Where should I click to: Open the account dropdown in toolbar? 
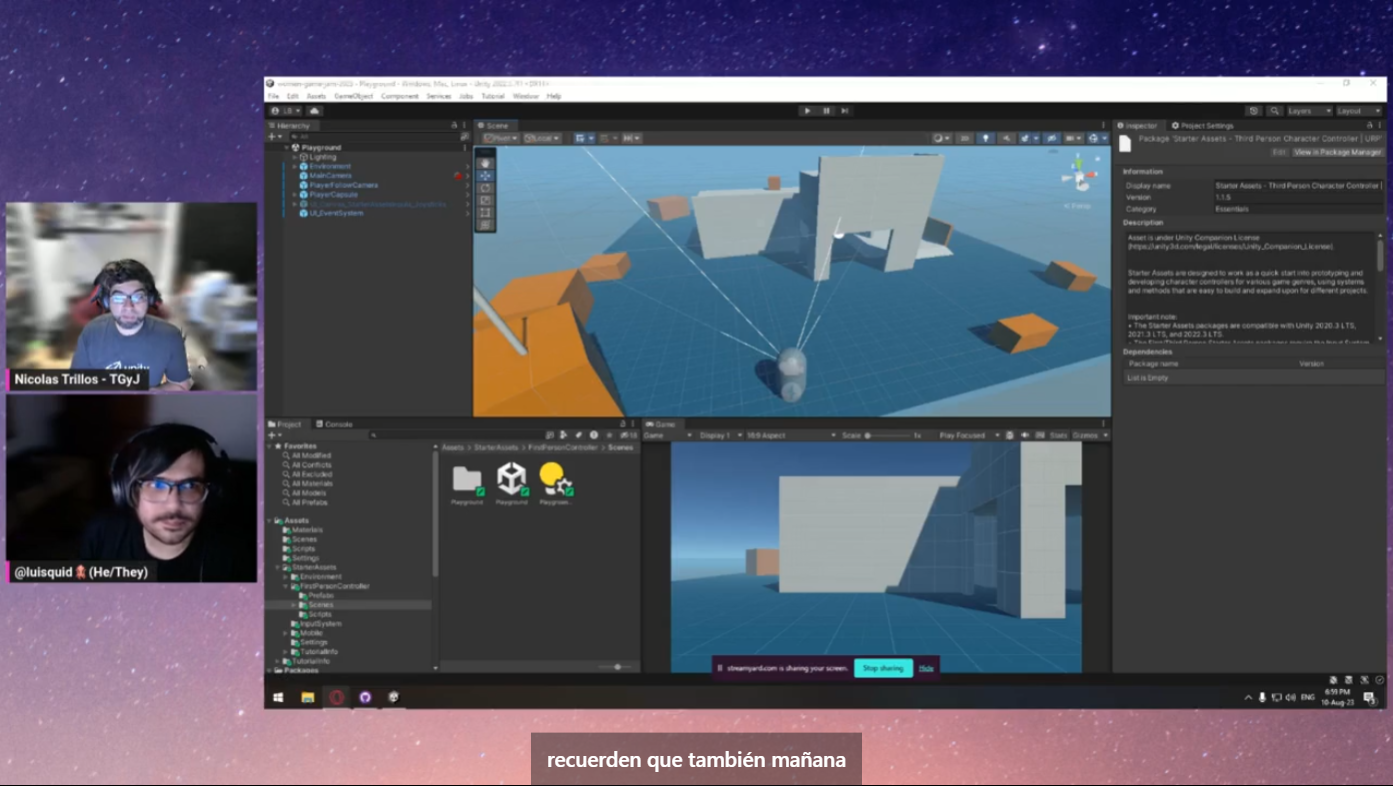285,111
